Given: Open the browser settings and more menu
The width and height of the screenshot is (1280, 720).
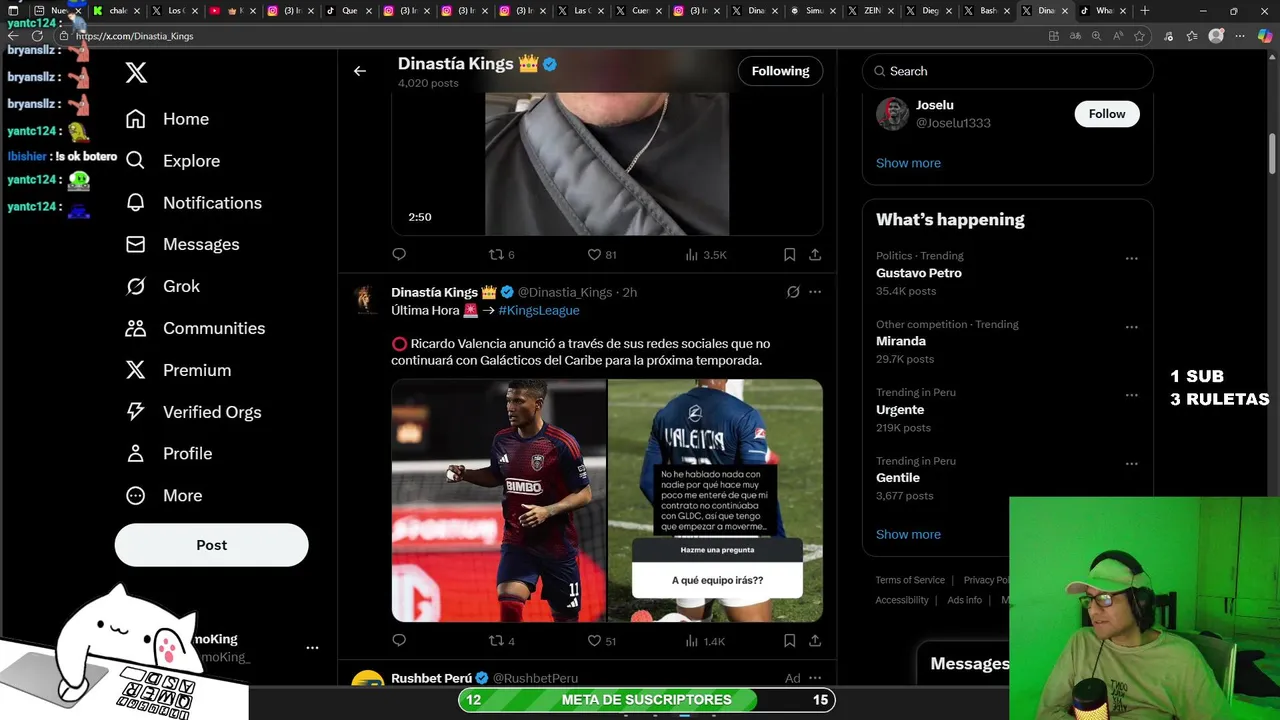Looking at the screenshot, I should (1239, 36).
